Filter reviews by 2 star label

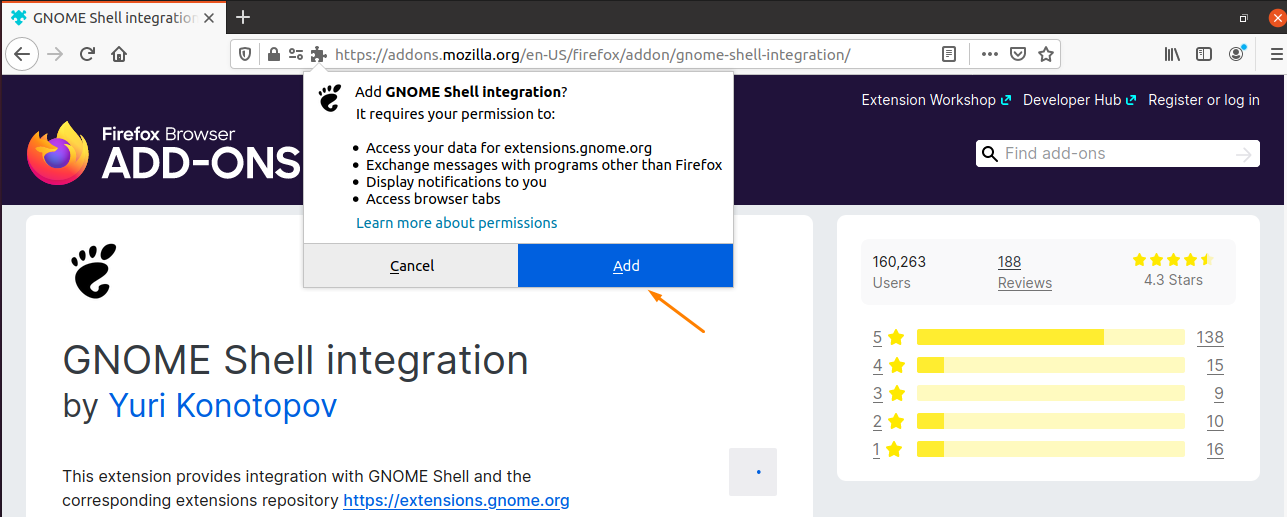(888, 421)
